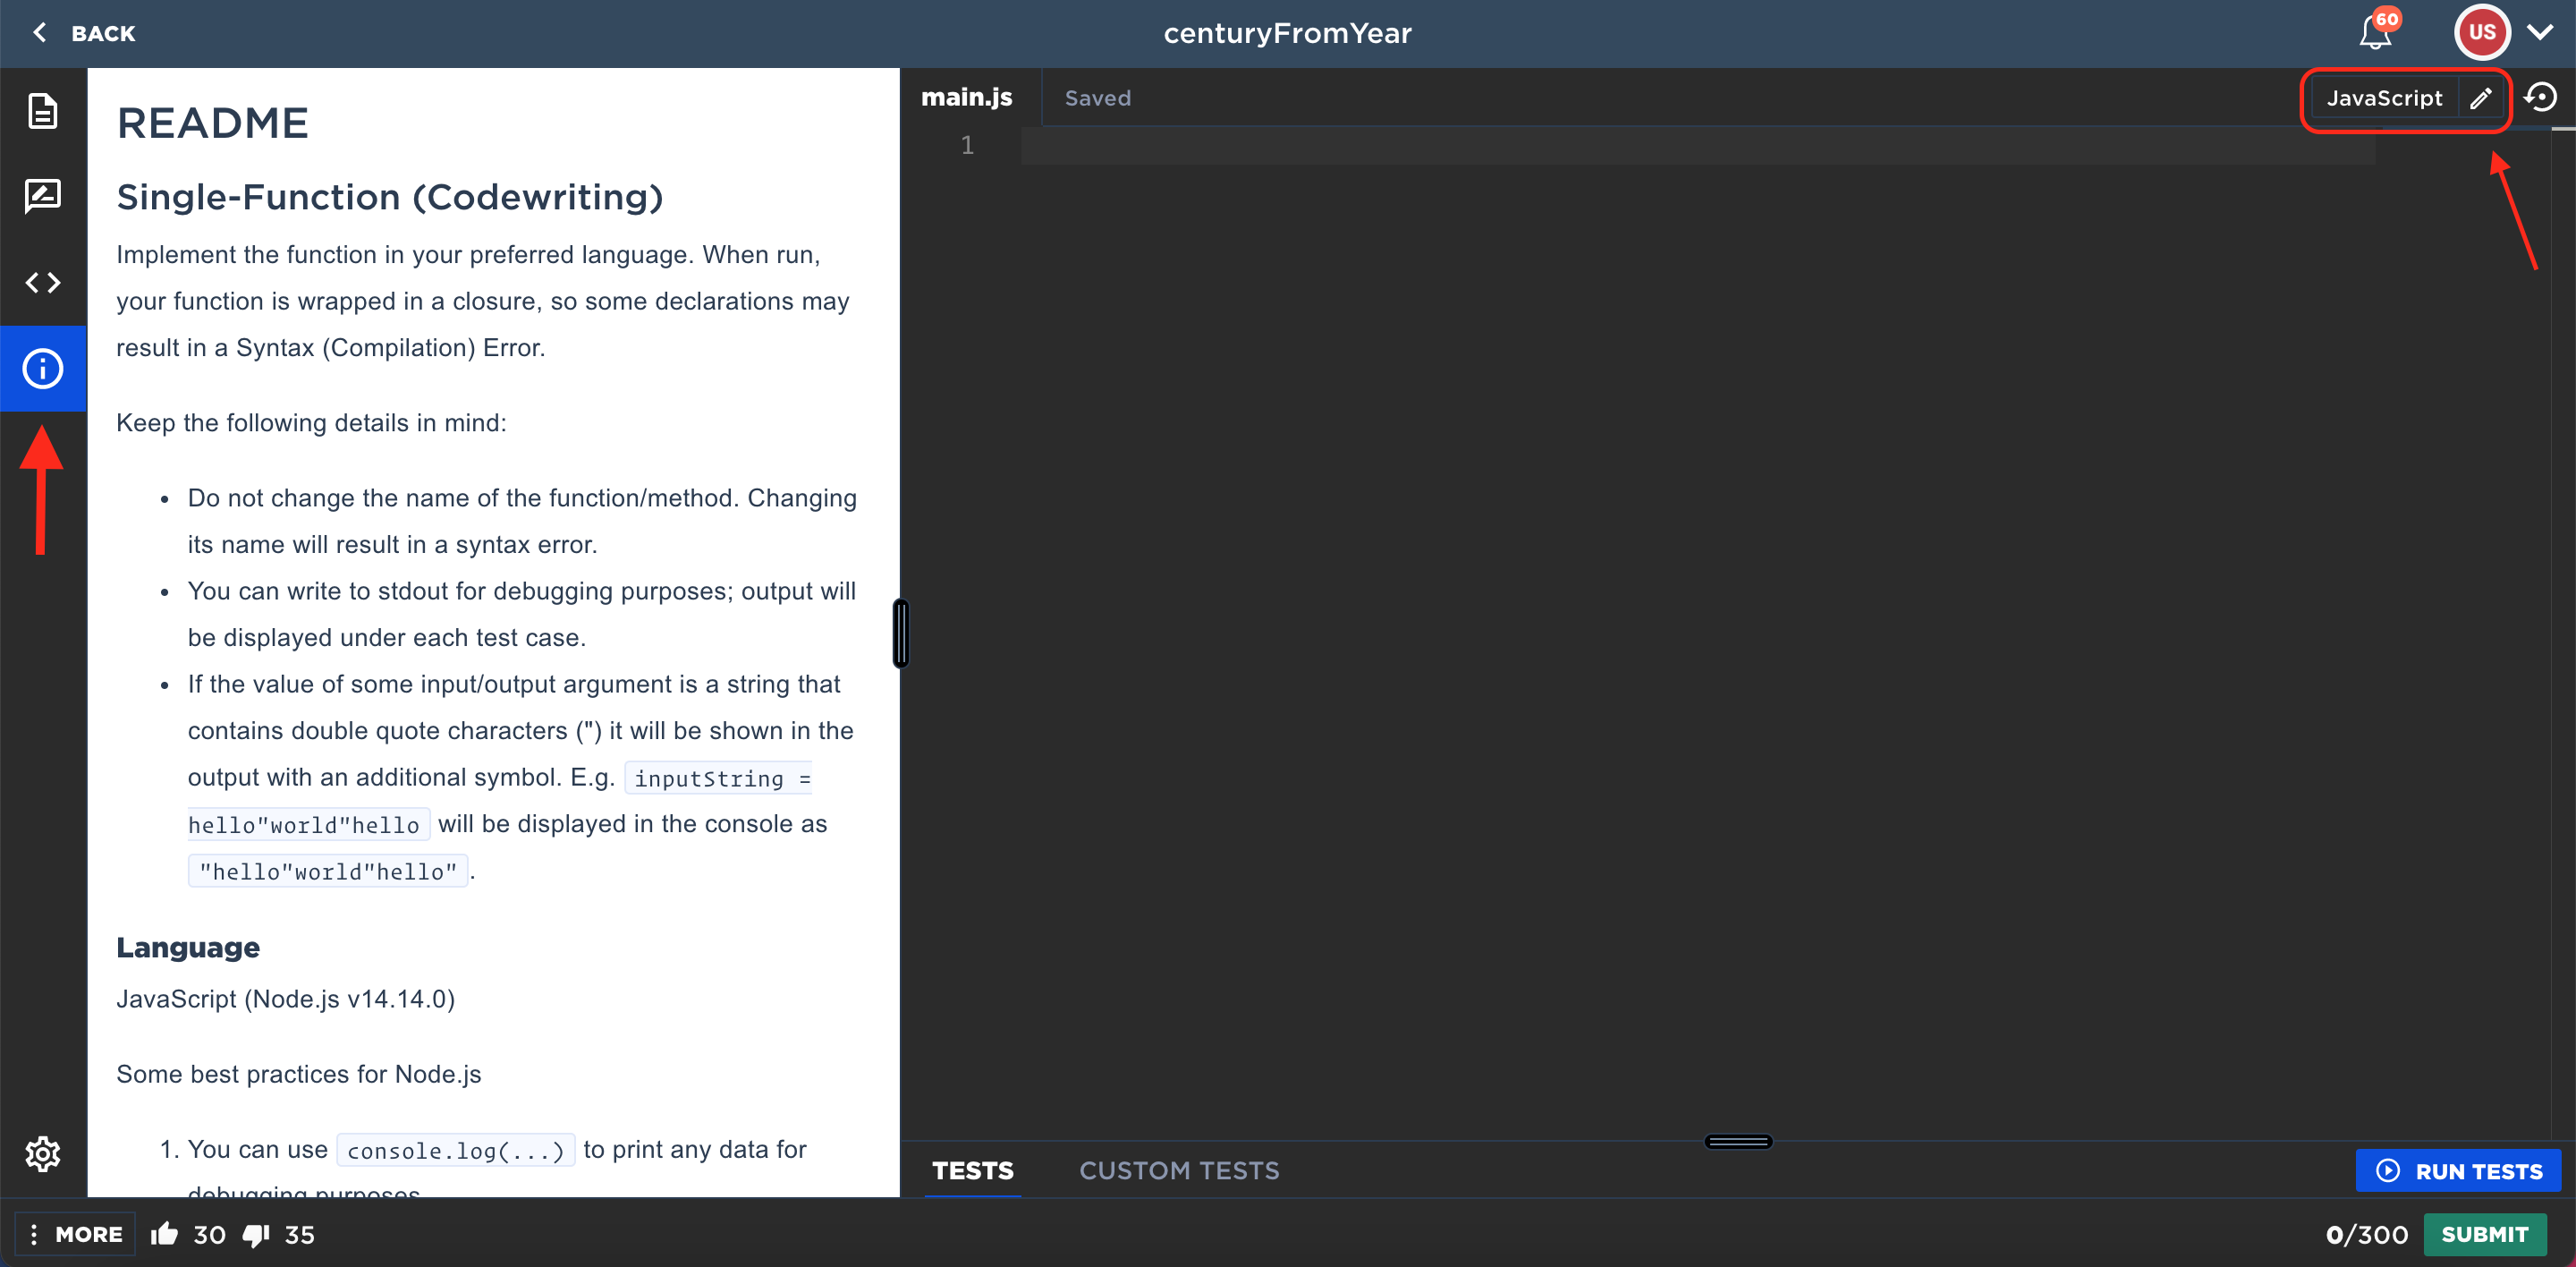
Task: Switch to the CUSTOM TESTS tab
Action: pos(1179,1170)
